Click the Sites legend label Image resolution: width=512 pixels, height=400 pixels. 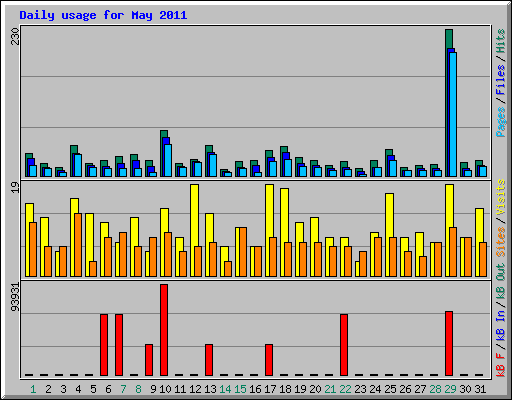point(500,242)
